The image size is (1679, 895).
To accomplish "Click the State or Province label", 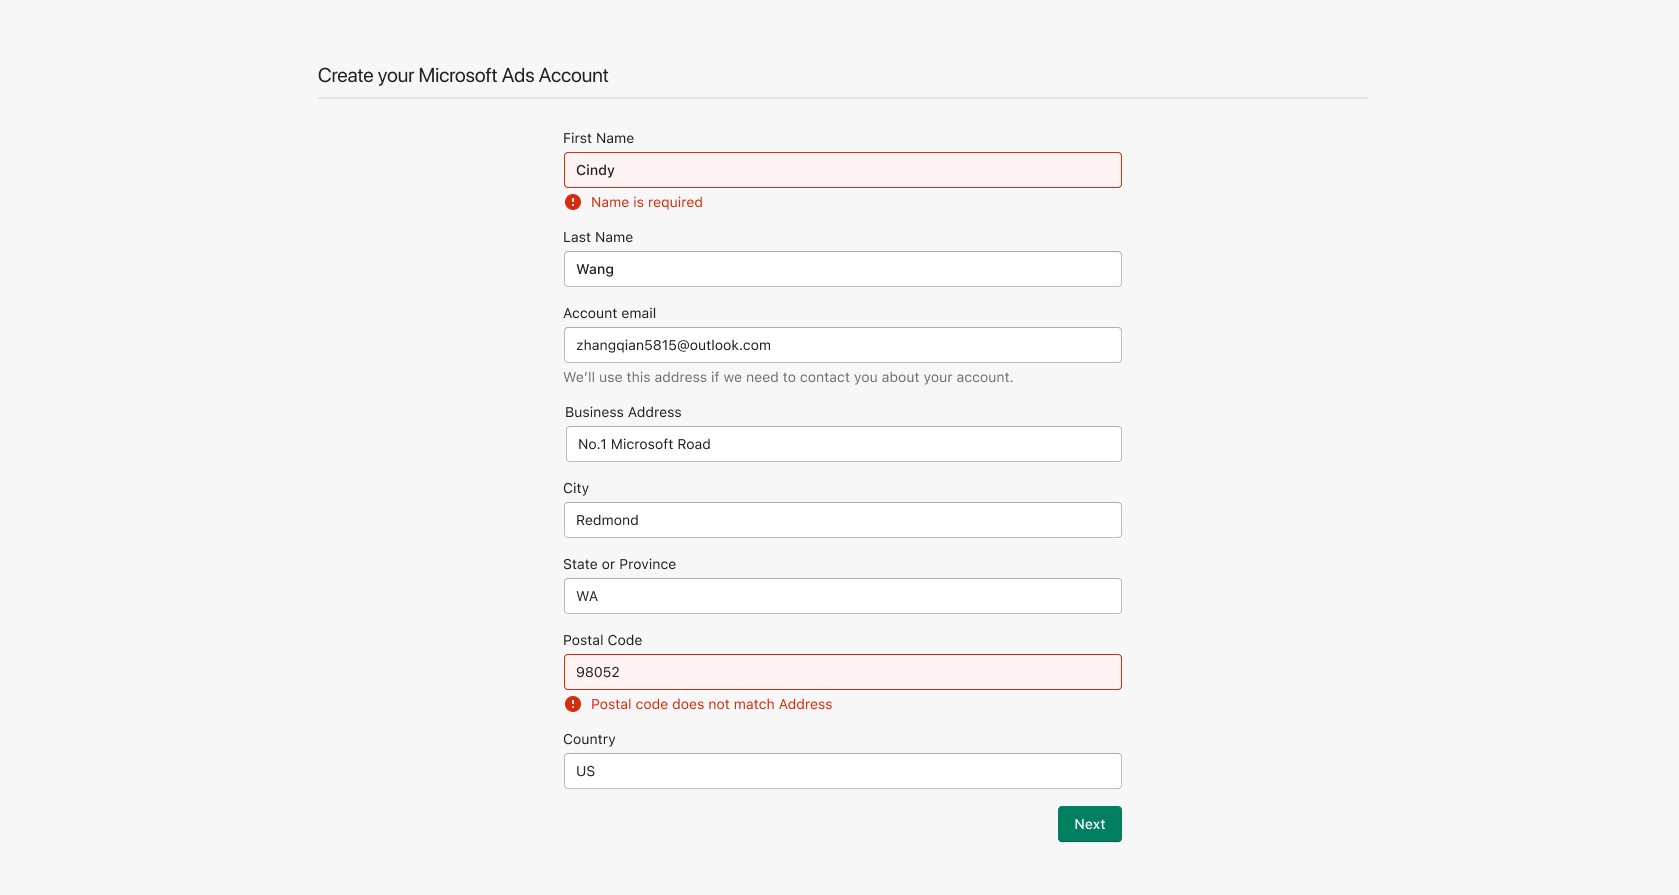I will pos(619,564).
